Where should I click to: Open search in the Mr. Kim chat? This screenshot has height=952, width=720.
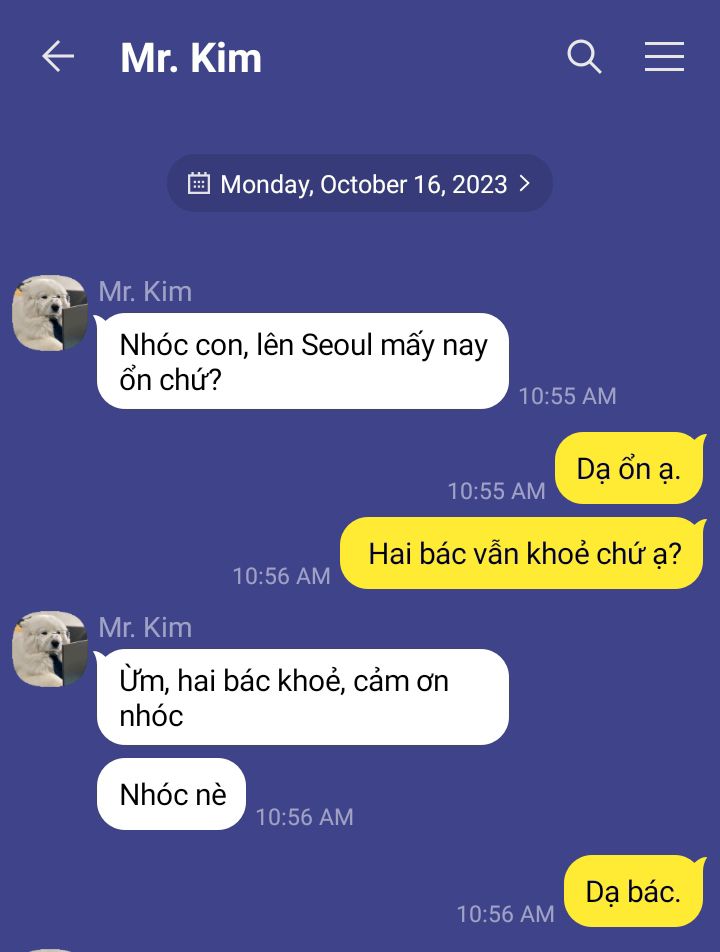click(584, 57)
